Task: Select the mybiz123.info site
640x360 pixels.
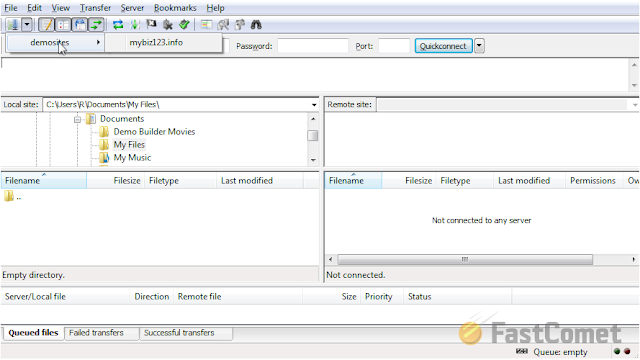Action: (x=163, y=42)
